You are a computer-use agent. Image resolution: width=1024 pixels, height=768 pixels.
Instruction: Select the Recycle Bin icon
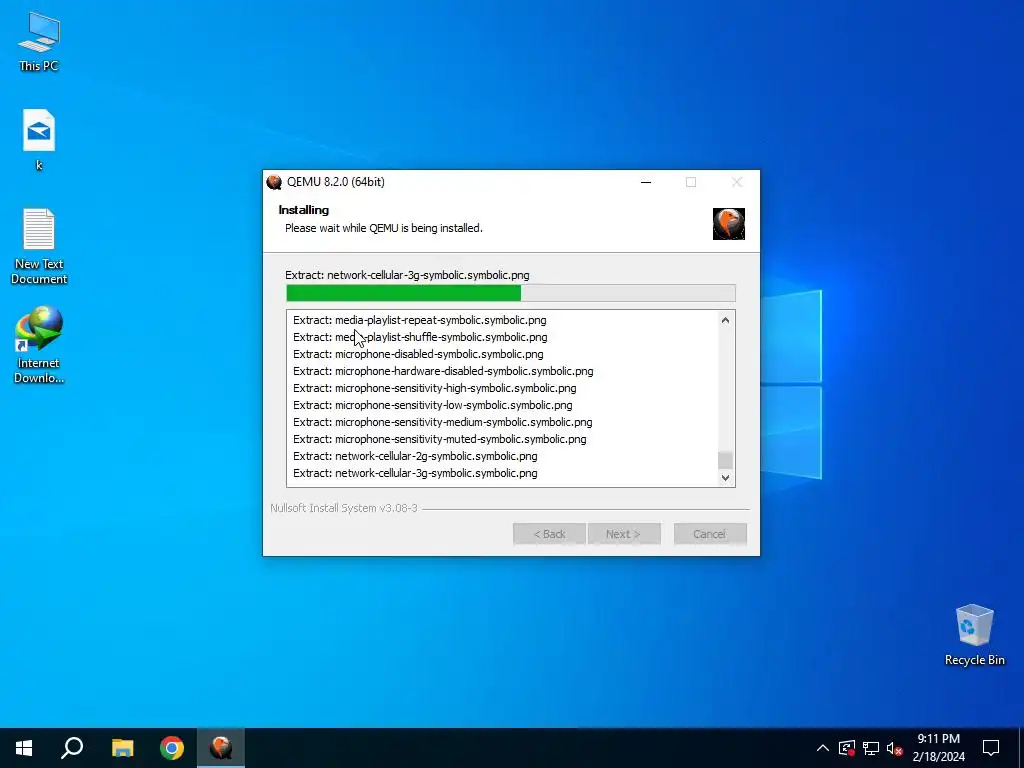pyautogui.click(x=974, y=635)
